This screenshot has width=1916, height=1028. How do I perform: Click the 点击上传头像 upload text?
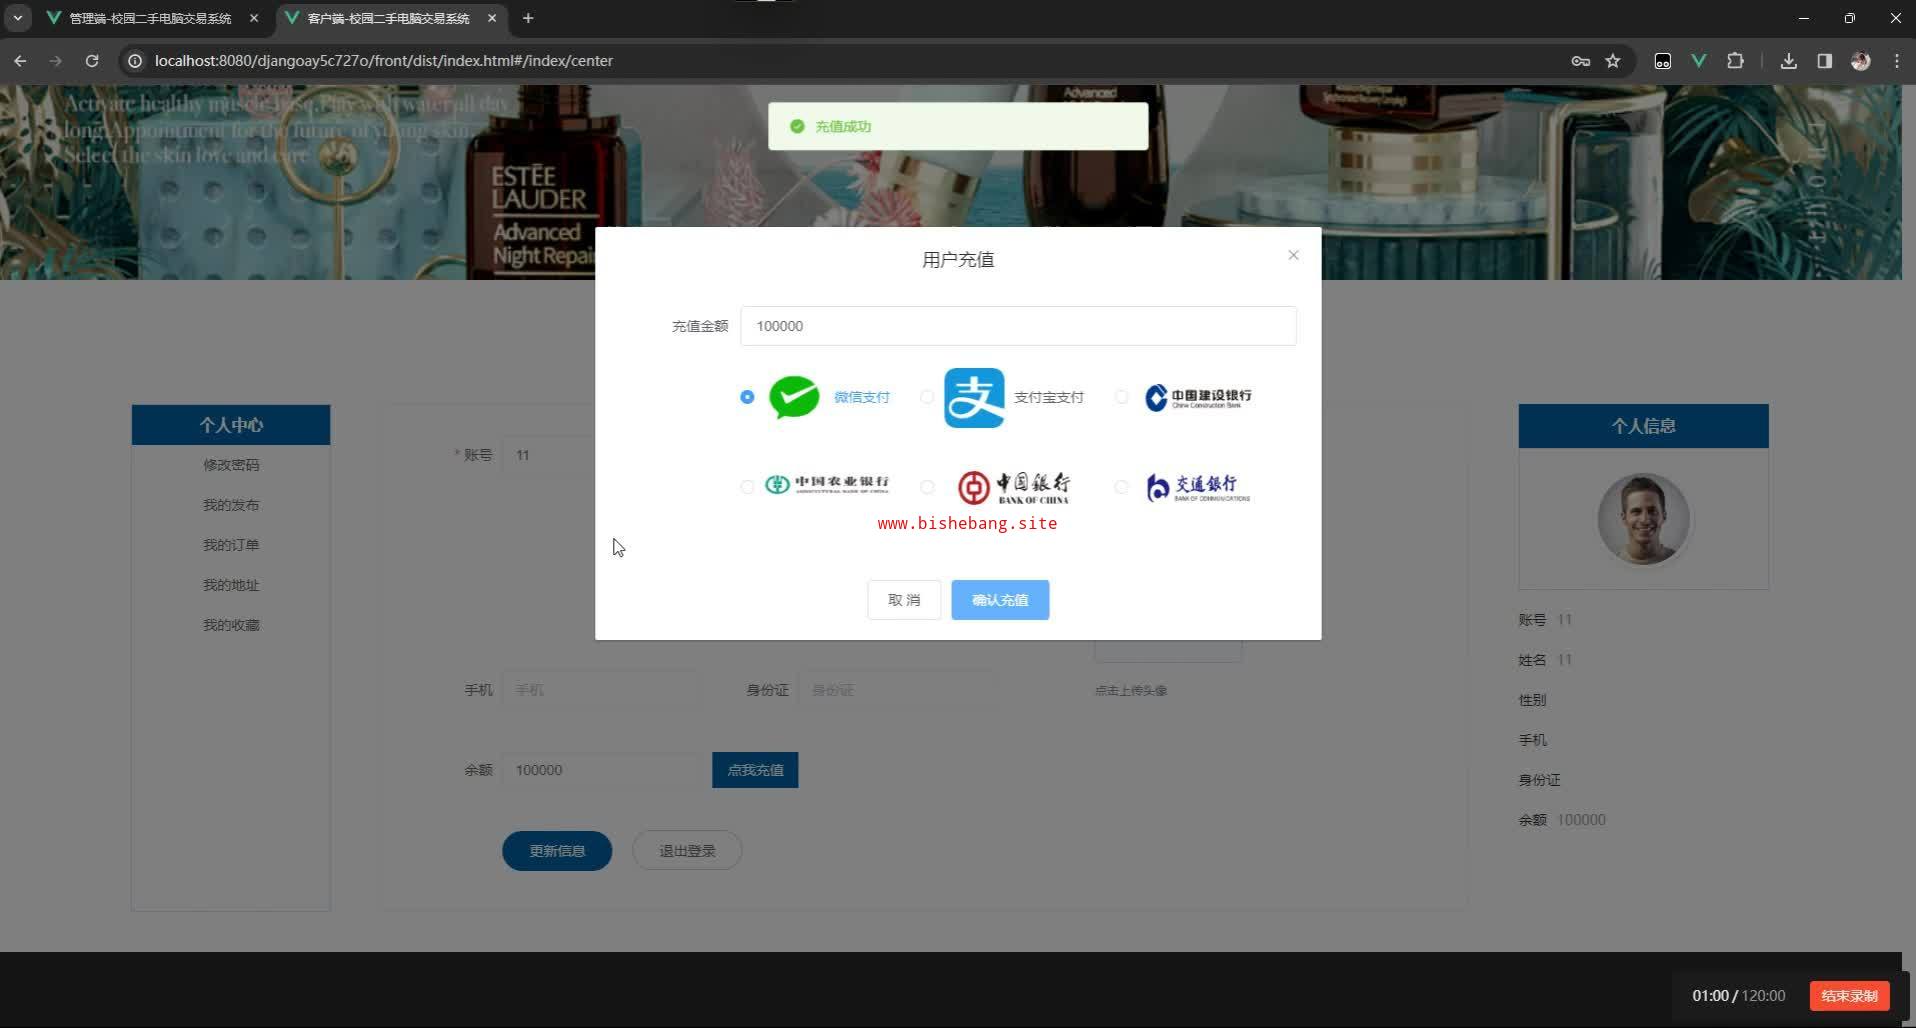(1130, 690)
